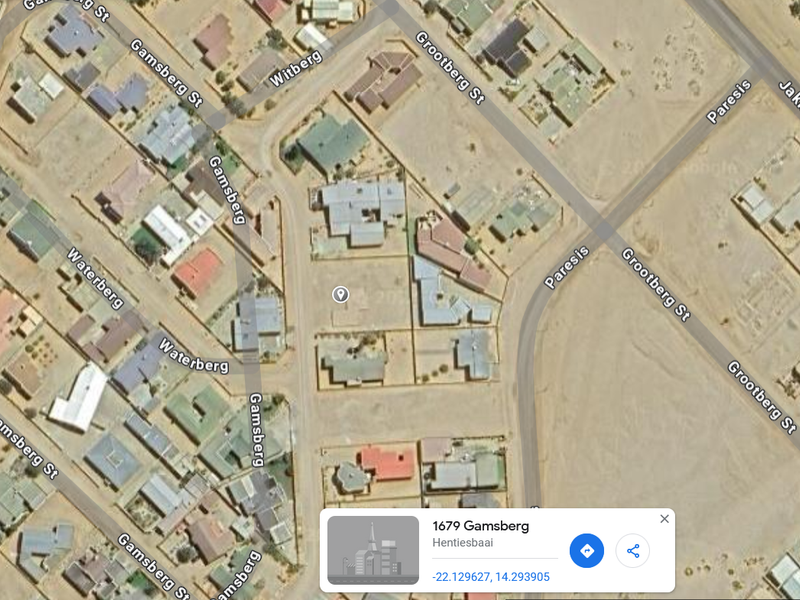Click the Grootberg St label nearest Witberg
This screenshot has height=600, width=800.
click(x=449, y=68)
